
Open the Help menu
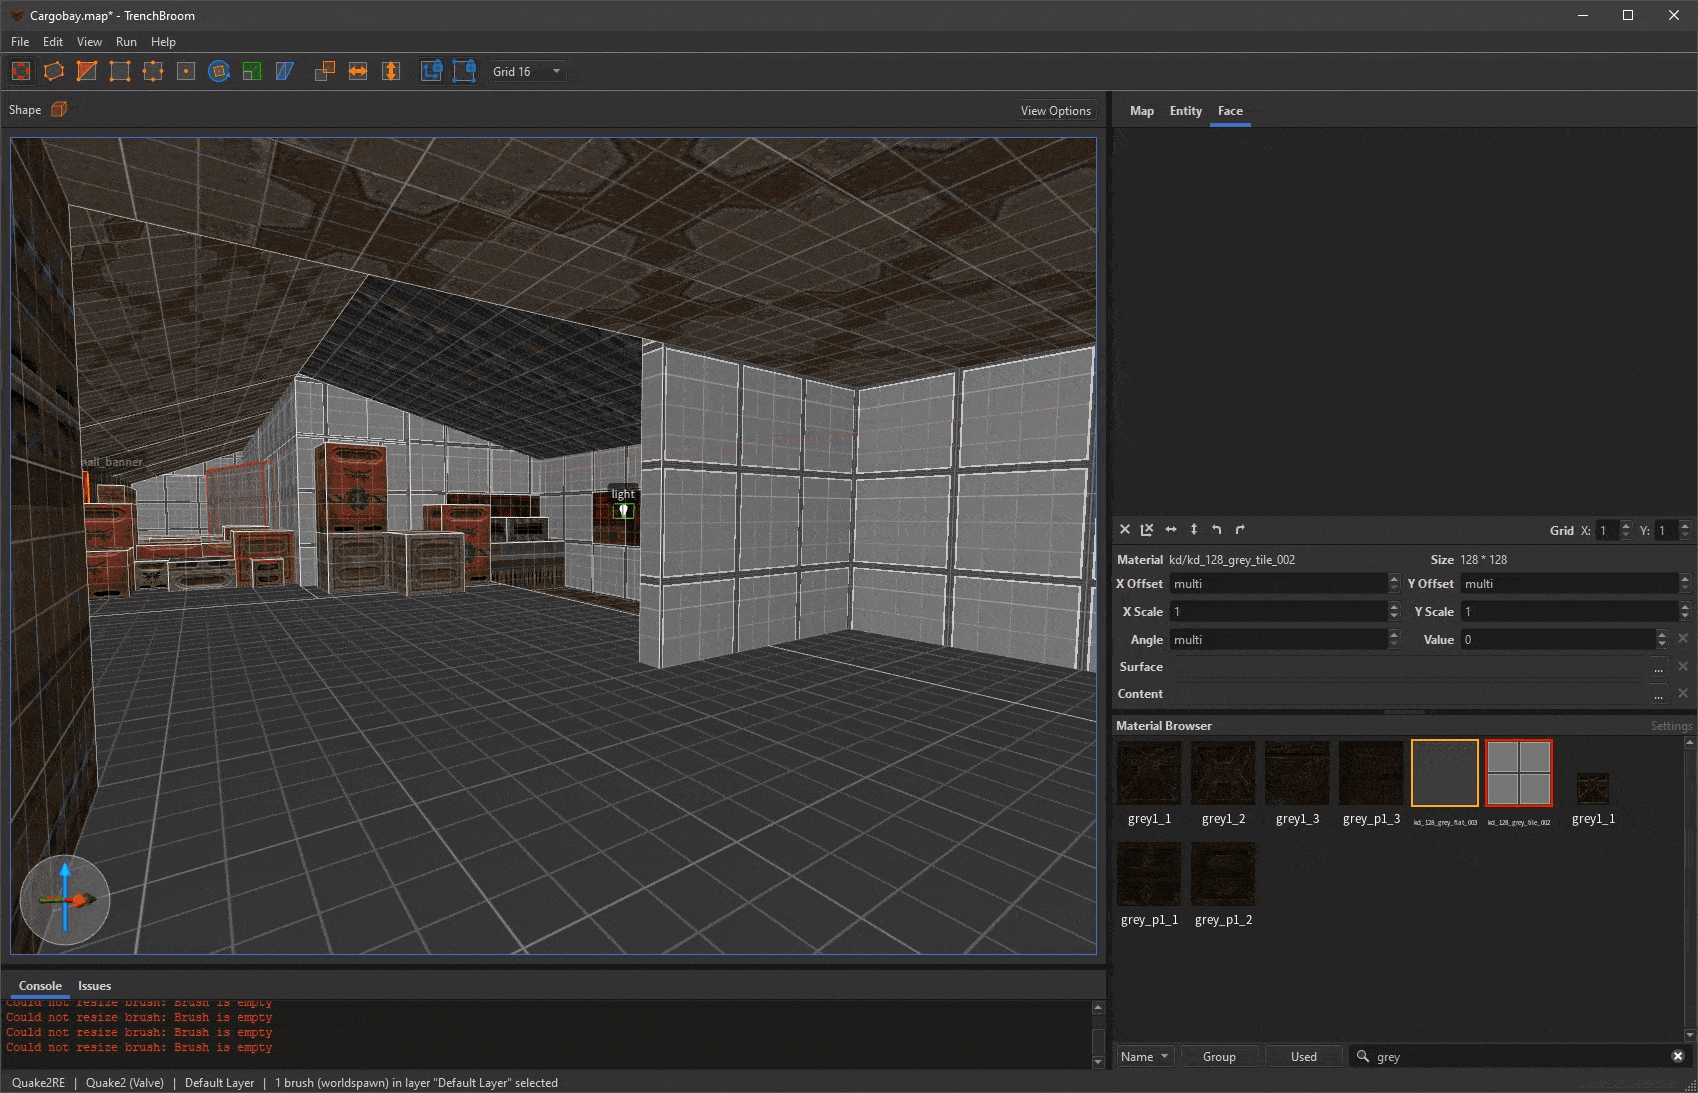click(163, 42)
